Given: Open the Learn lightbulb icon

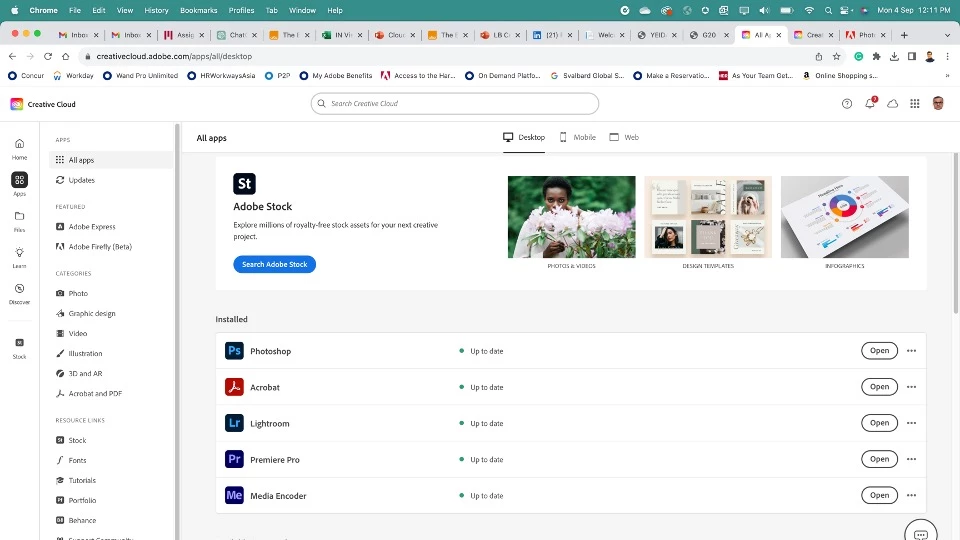Looking at the screenshot, I should tap(20, 252).
